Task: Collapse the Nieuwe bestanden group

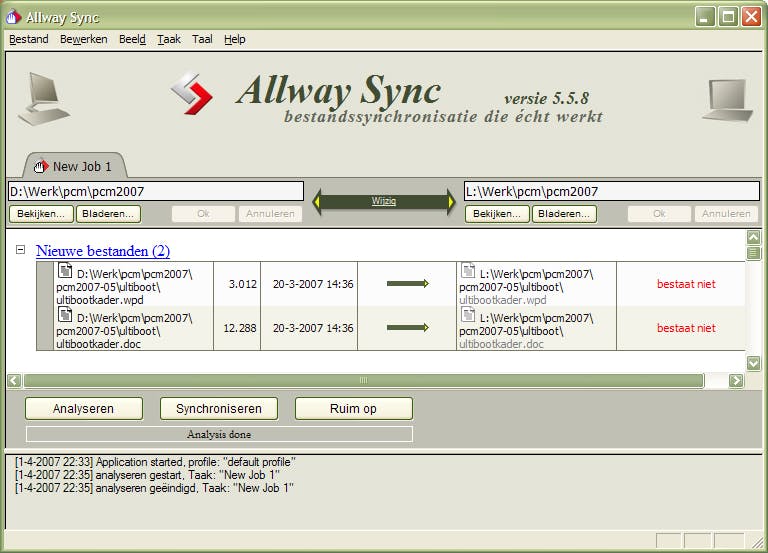Action: [x=20, y=250]
